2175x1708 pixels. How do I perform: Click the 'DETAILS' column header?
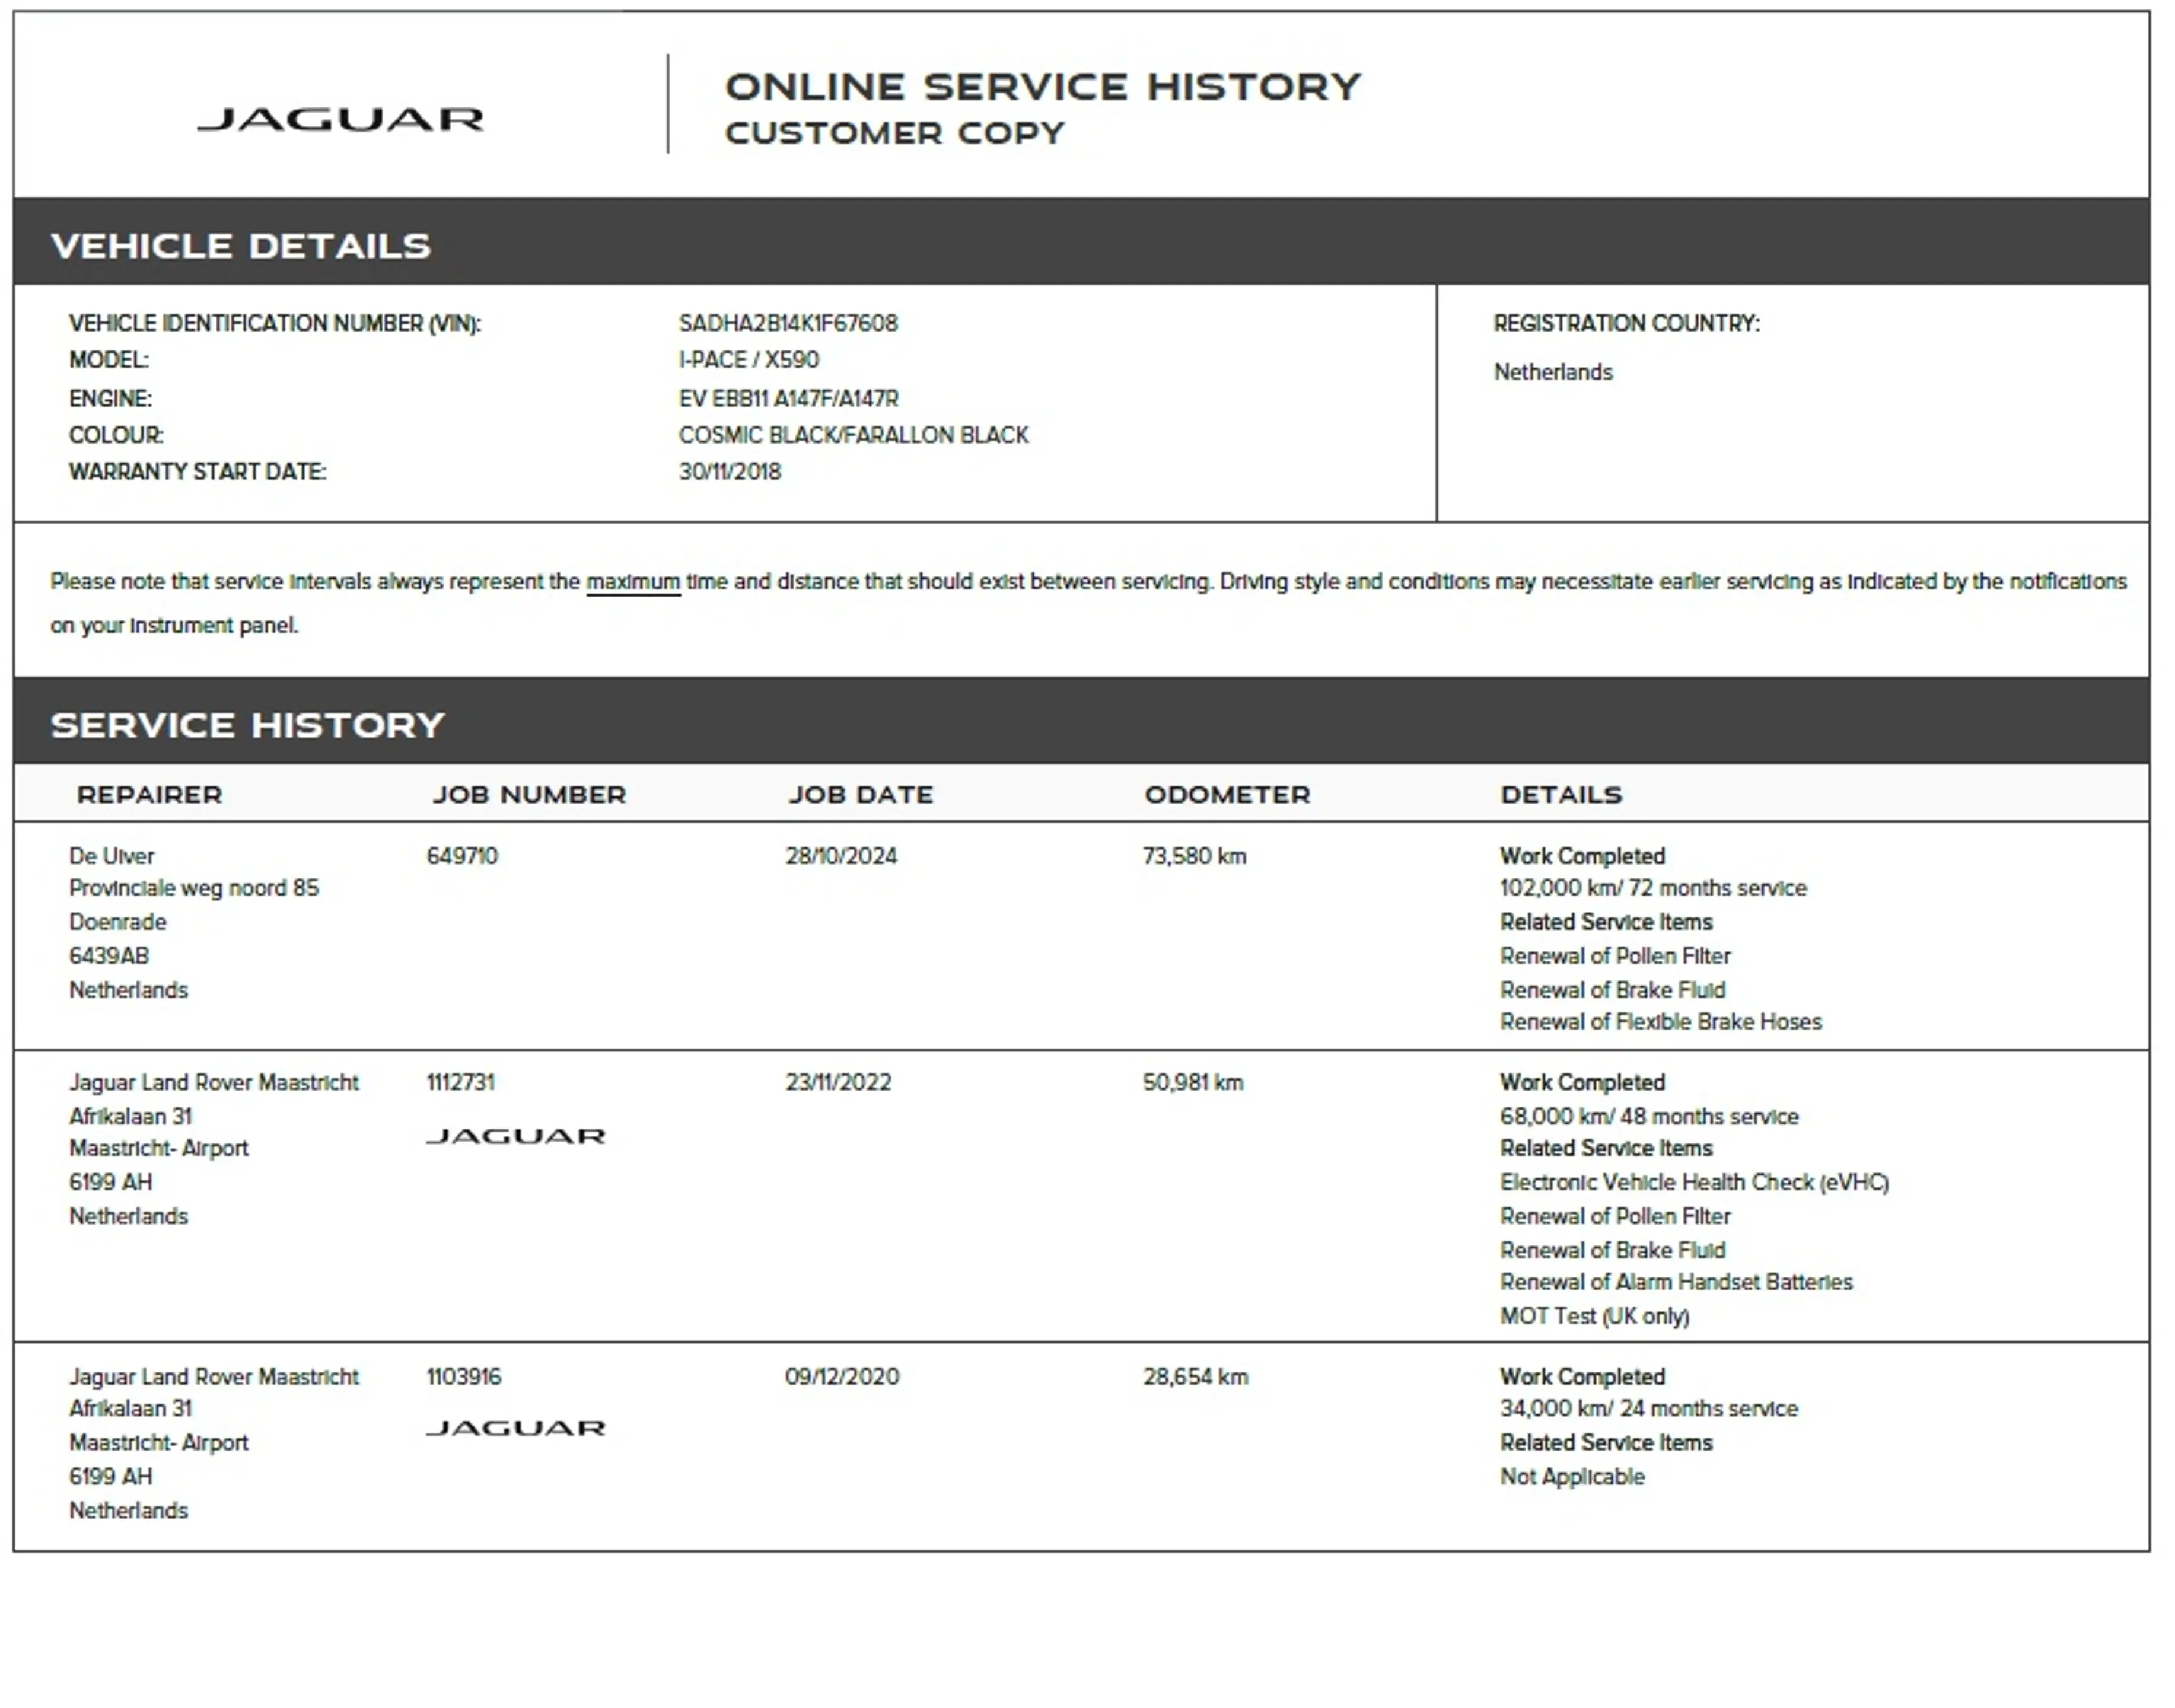[x=1561, y=795]
